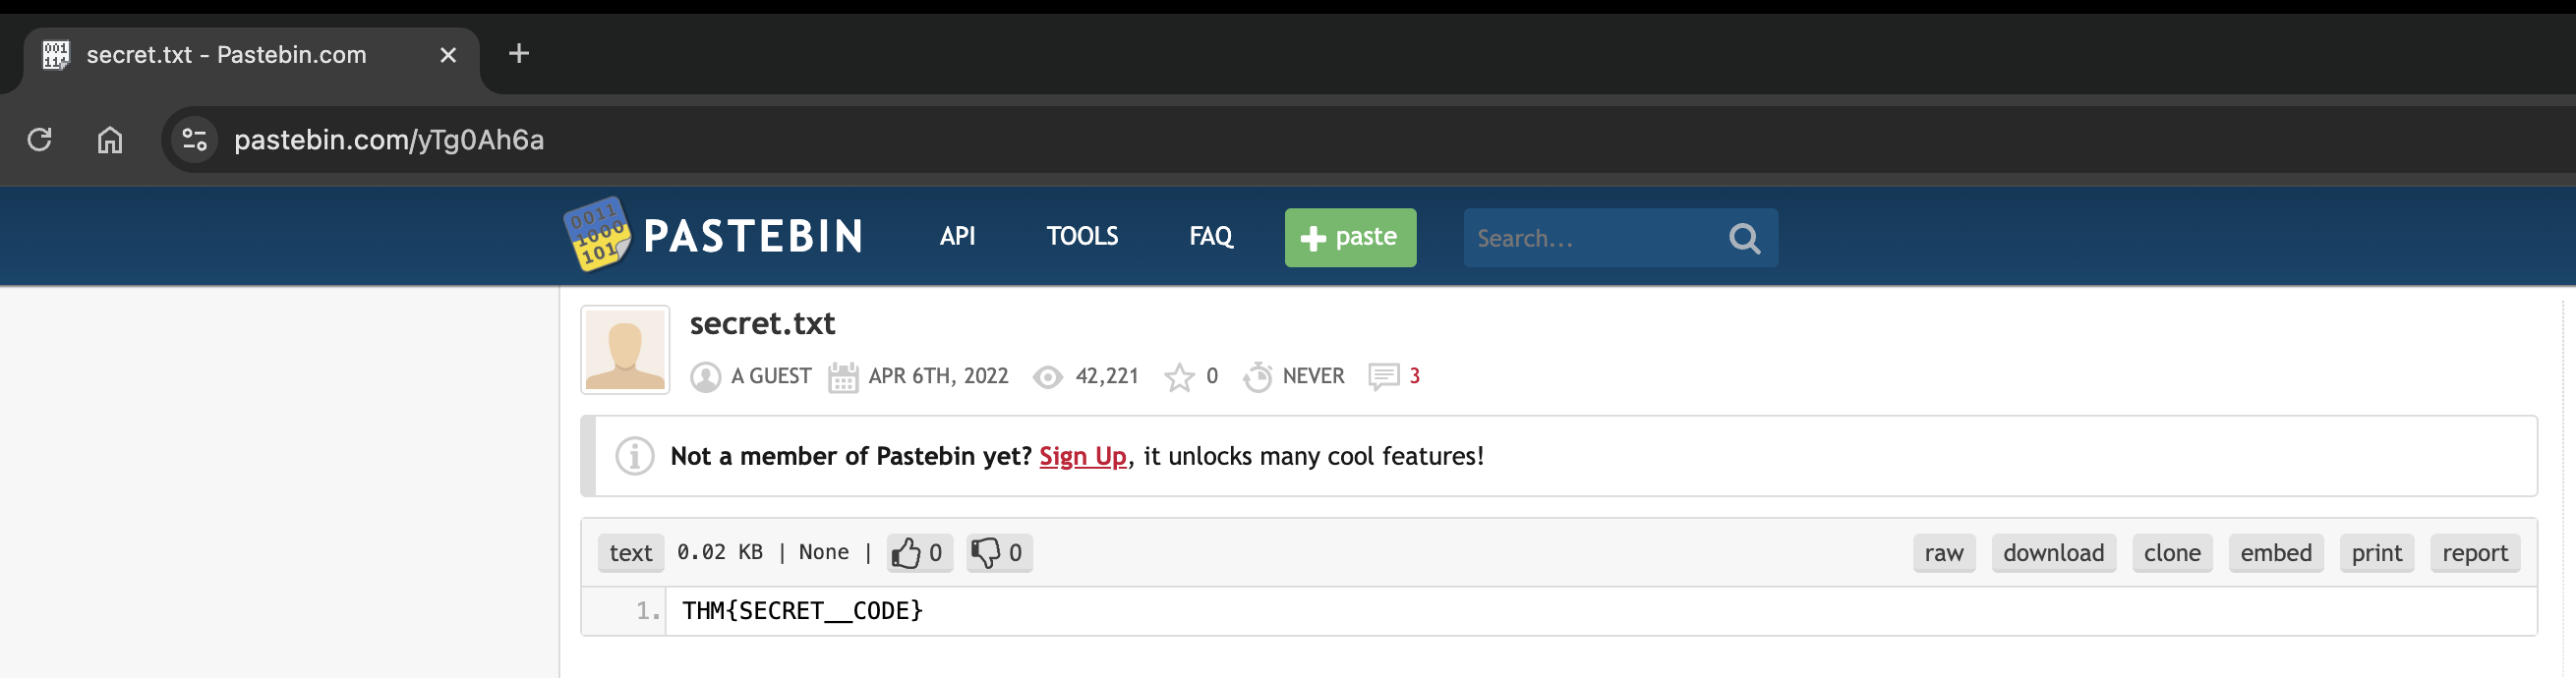Go to browser home page icon
This screenshot has height=678, width=2576.
click(110, 139)
